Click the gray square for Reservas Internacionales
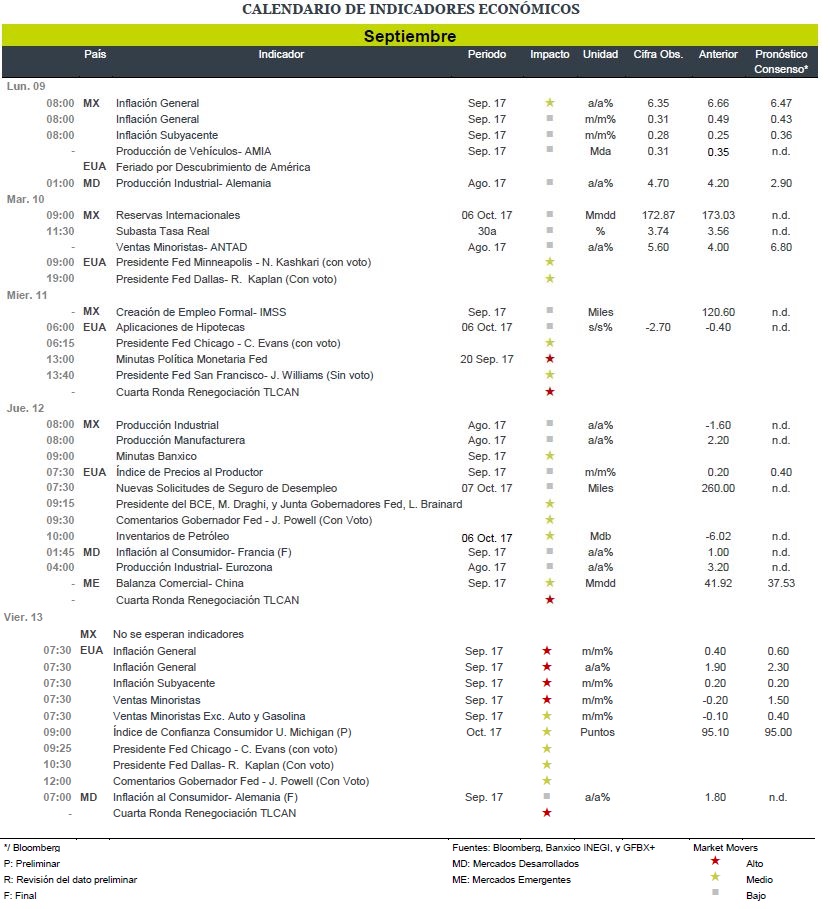This screenshot has height=909, width=829. pyautogui.click(x=550, y=214)
